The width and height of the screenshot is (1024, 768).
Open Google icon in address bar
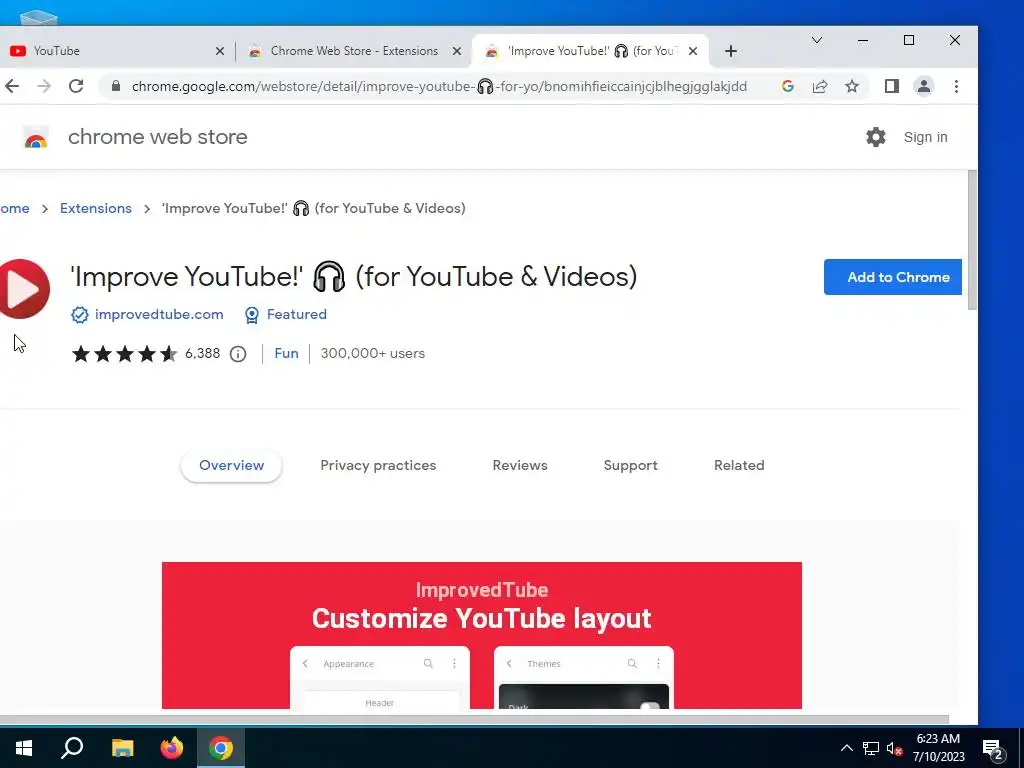coord(788,86)
